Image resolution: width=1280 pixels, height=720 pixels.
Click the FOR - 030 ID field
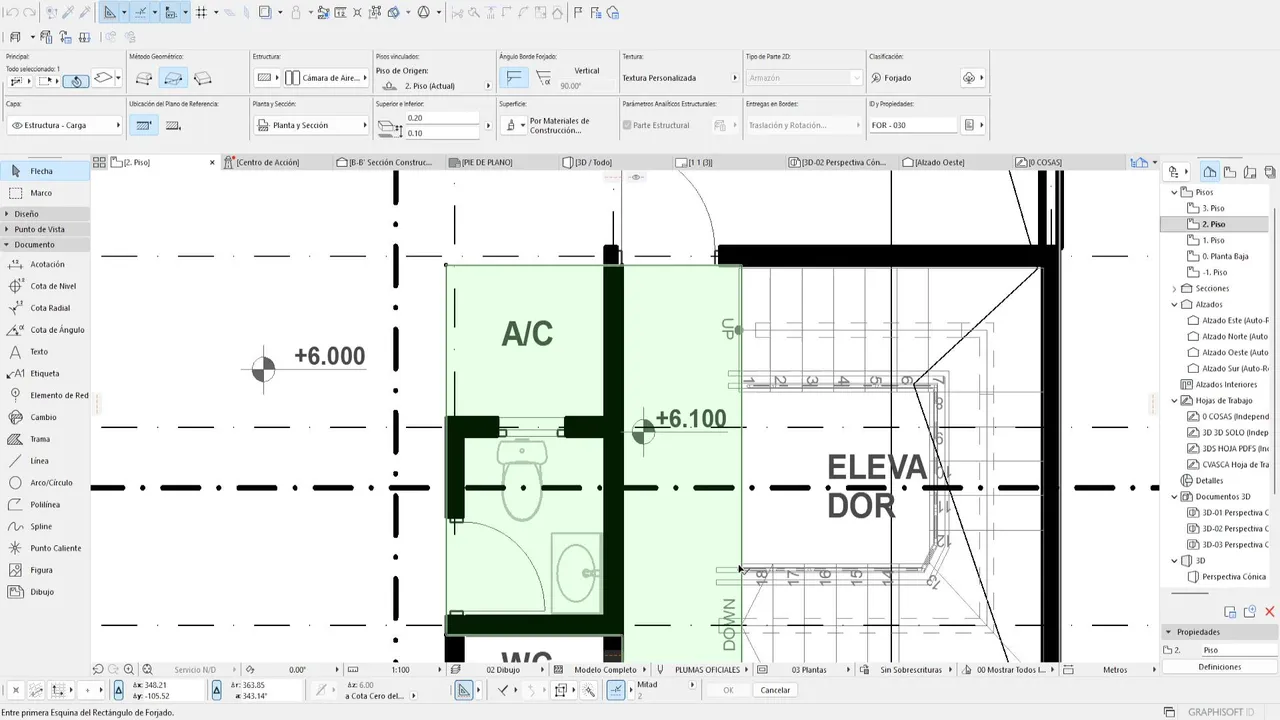913,126
